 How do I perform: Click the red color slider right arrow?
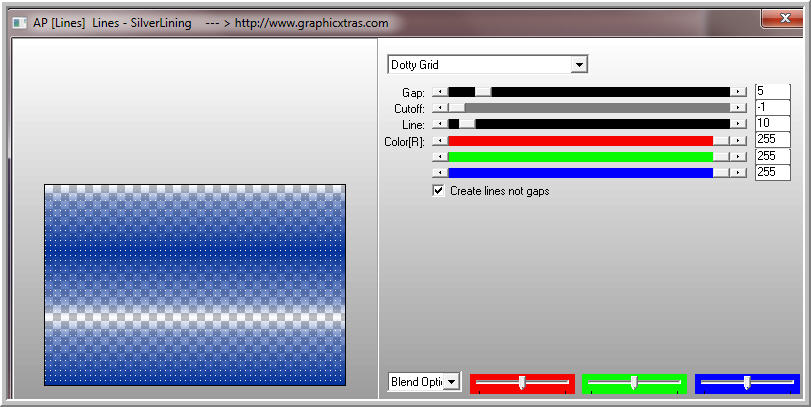[738, 141]
